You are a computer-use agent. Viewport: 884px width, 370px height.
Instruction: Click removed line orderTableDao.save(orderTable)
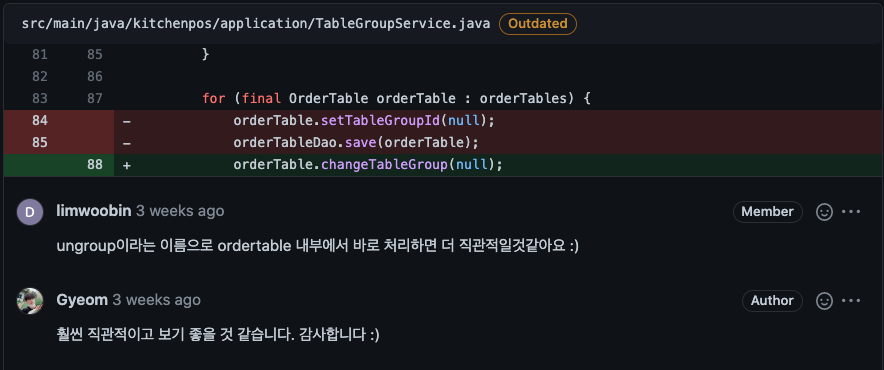coord(356,143)
